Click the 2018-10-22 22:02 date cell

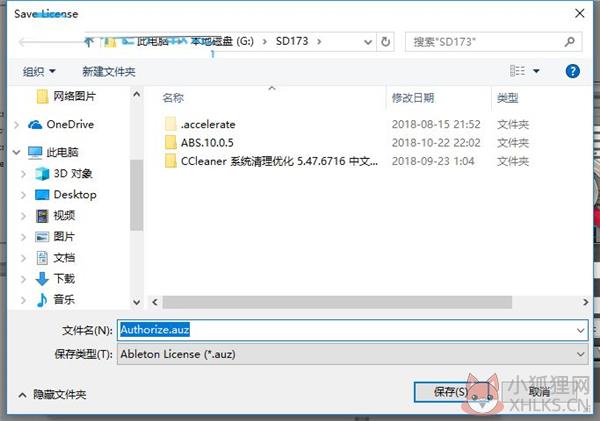click(436, 143)
